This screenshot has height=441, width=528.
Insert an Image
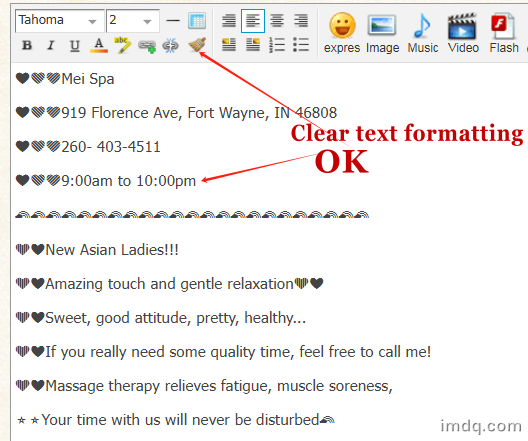(x=383, y=33)
